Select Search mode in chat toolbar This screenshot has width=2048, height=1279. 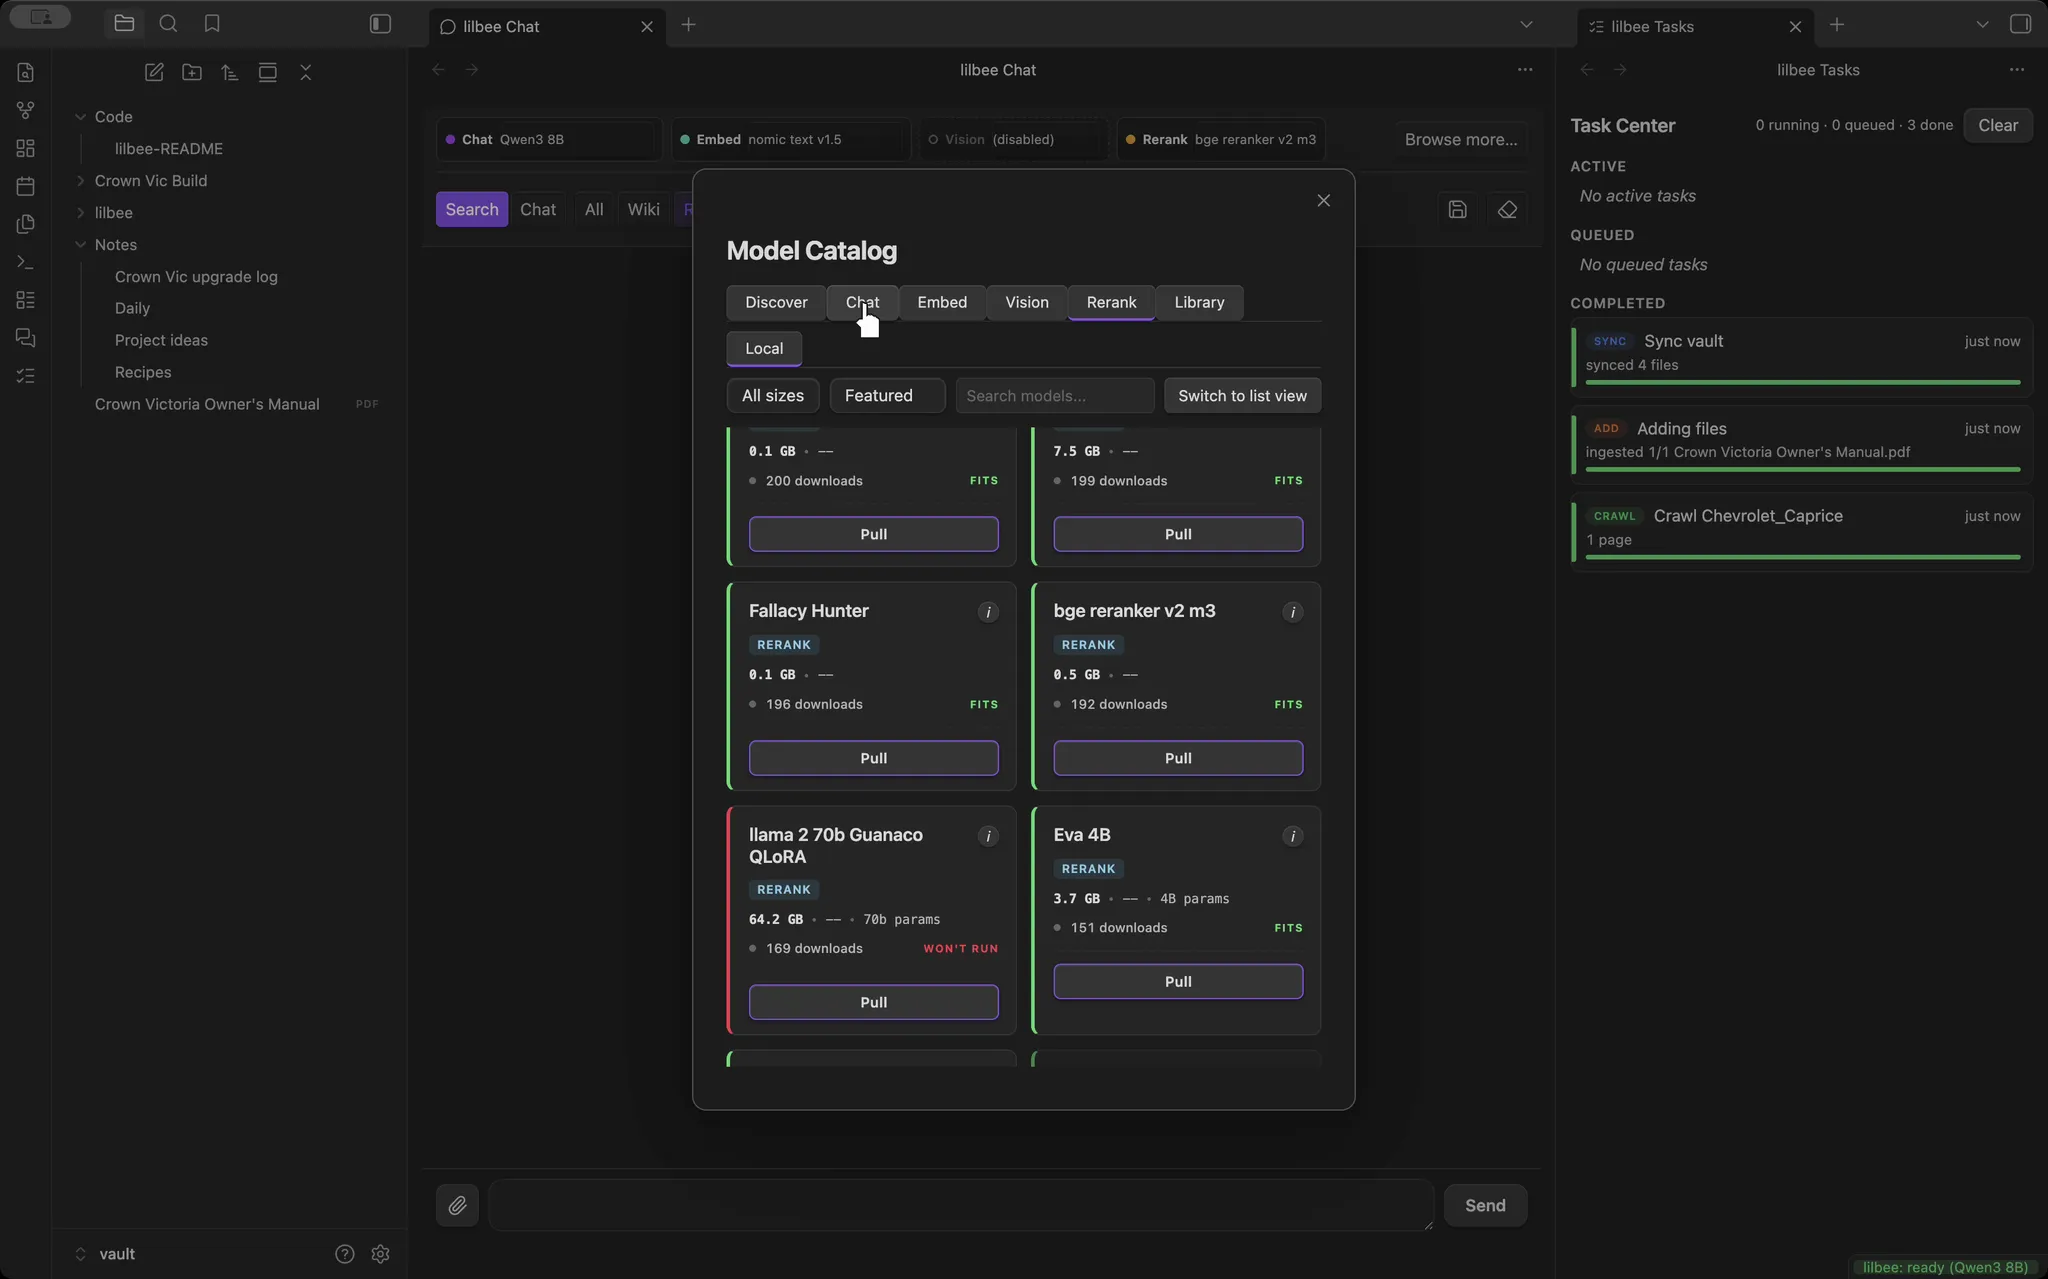coord(472,209)
